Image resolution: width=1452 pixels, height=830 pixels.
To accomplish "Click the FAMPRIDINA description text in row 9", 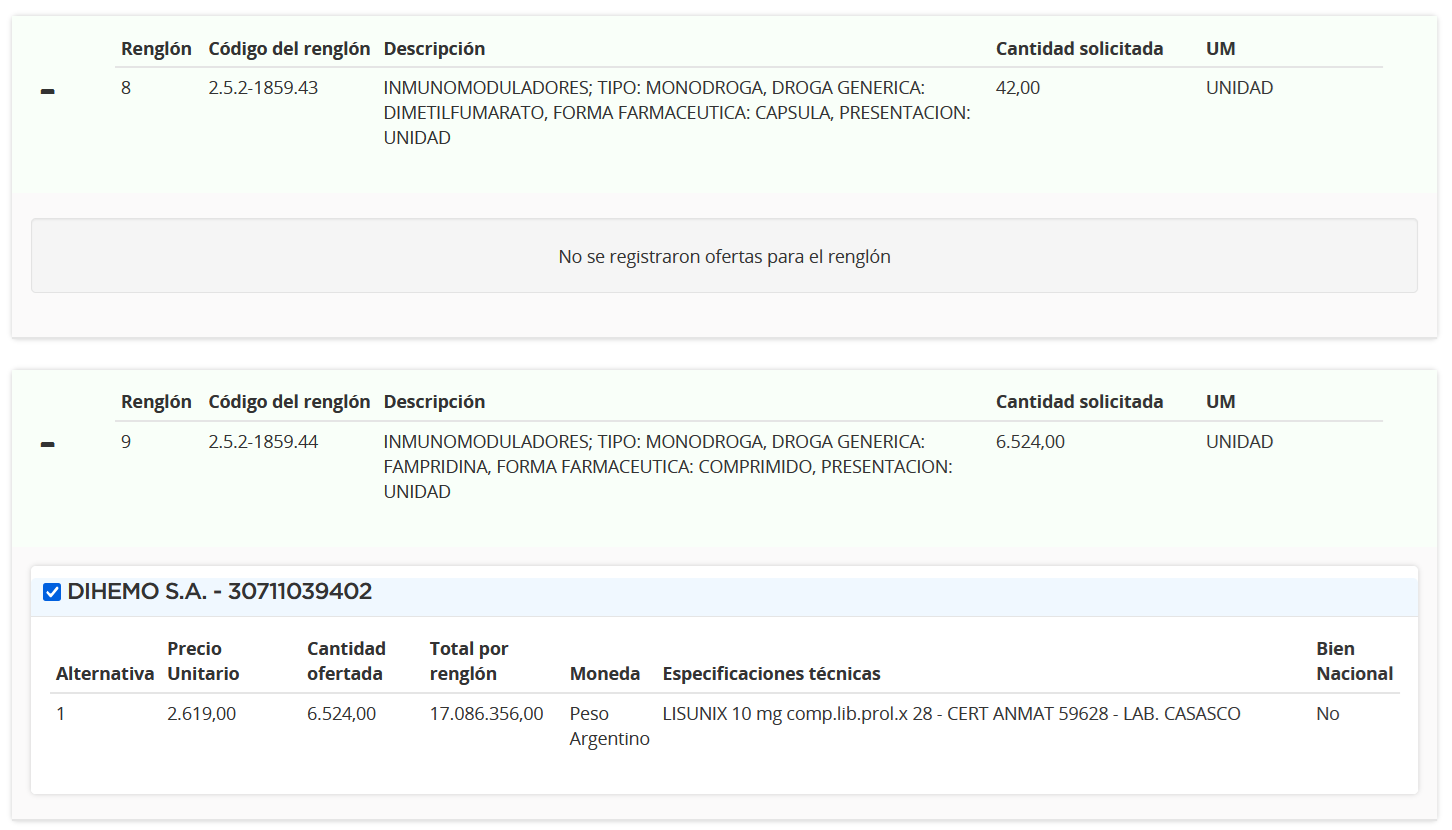I will tap(668, 467).
